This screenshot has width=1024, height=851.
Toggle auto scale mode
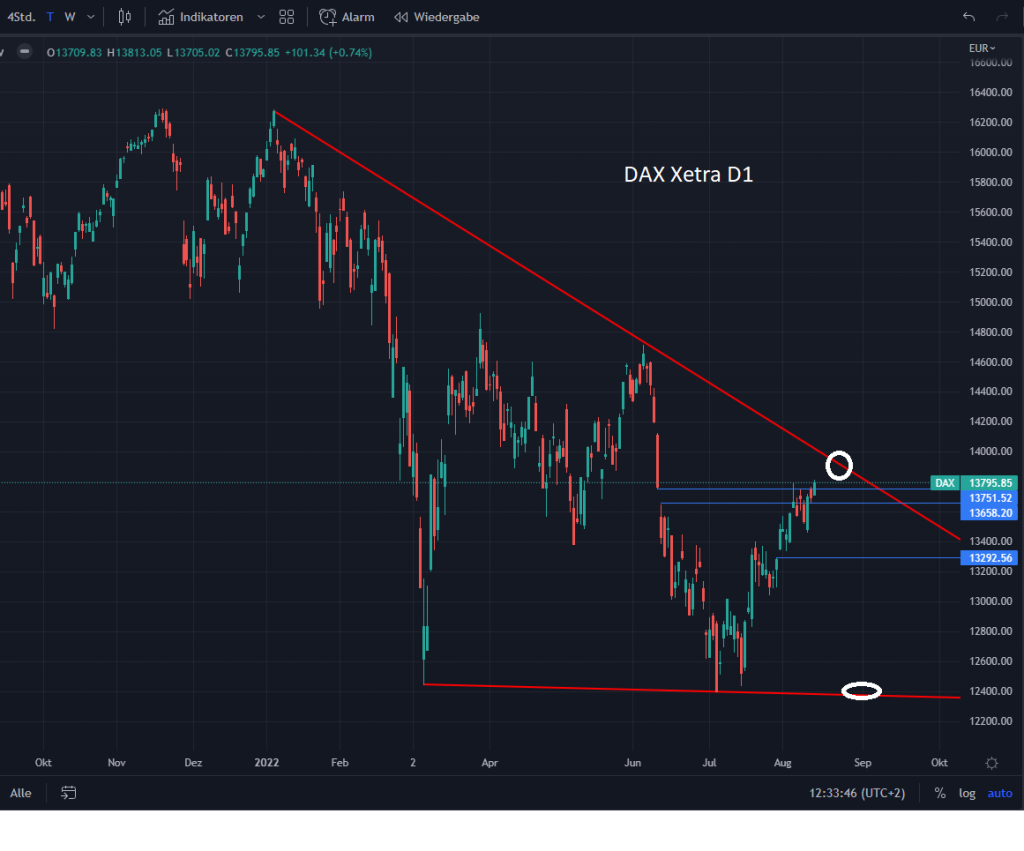click(x=999, y=793)
